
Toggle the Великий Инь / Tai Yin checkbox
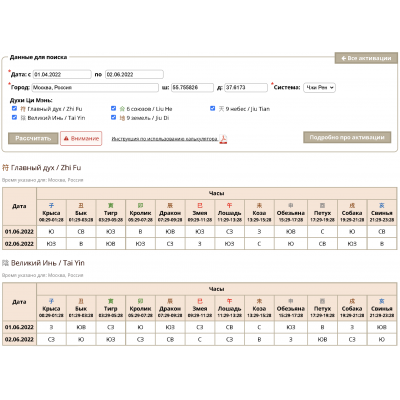14,117
